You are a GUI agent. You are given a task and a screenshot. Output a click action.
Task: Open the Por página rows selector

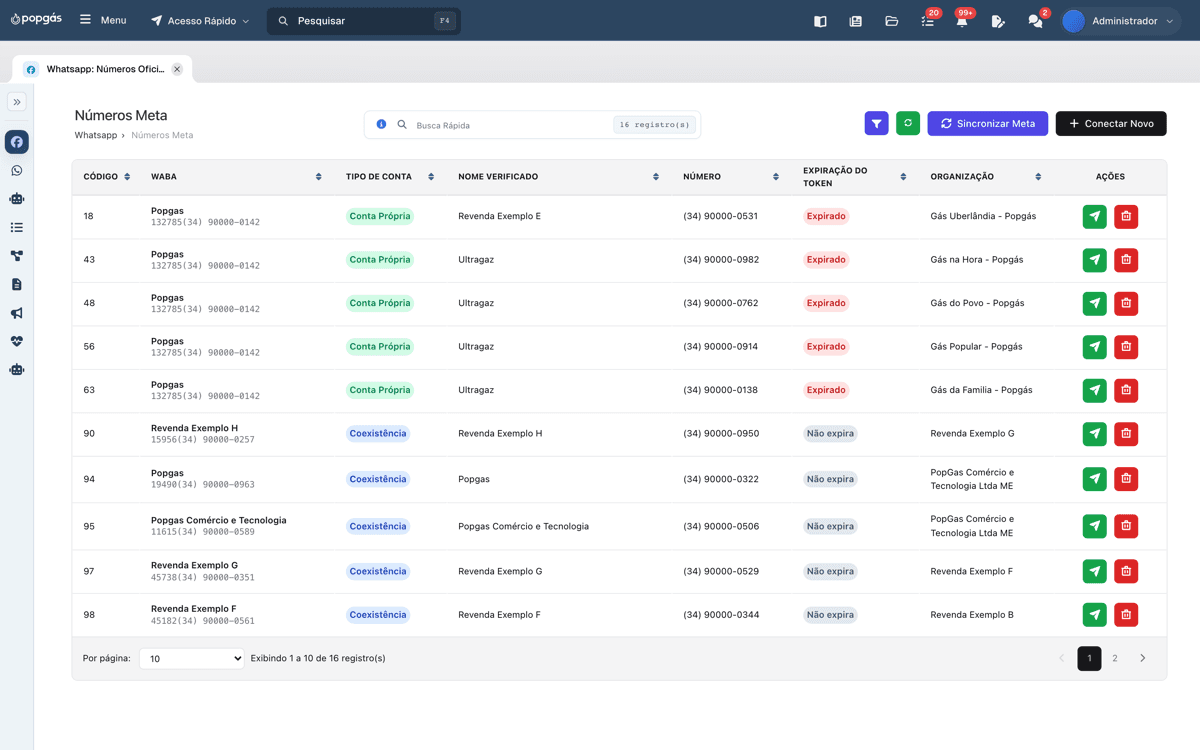pos(191,658)
